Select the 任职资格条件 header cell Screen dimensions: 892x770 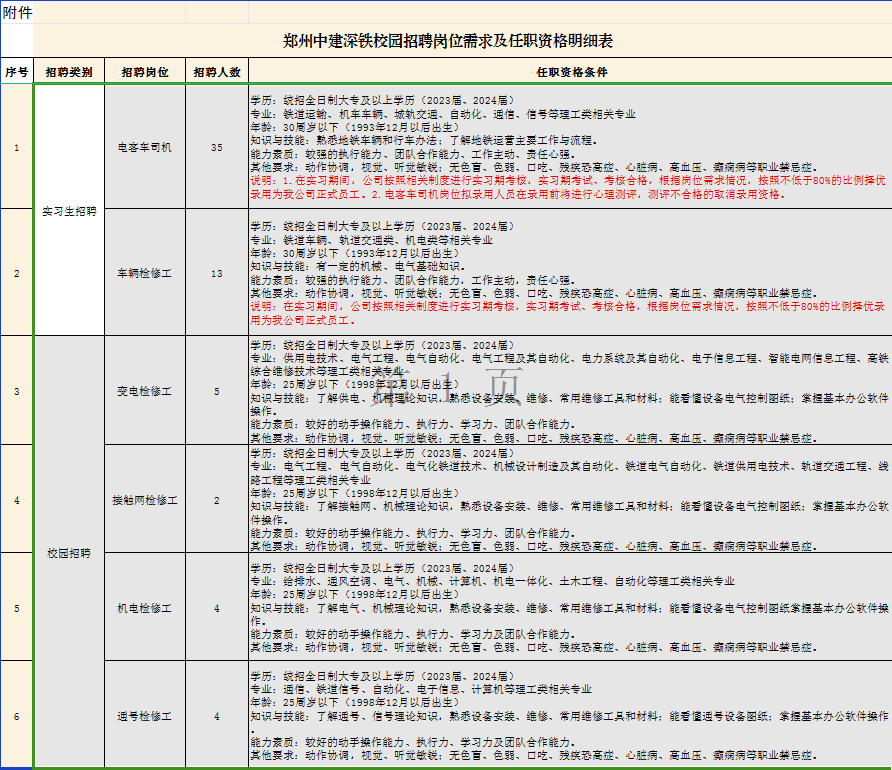coord(571,72)
